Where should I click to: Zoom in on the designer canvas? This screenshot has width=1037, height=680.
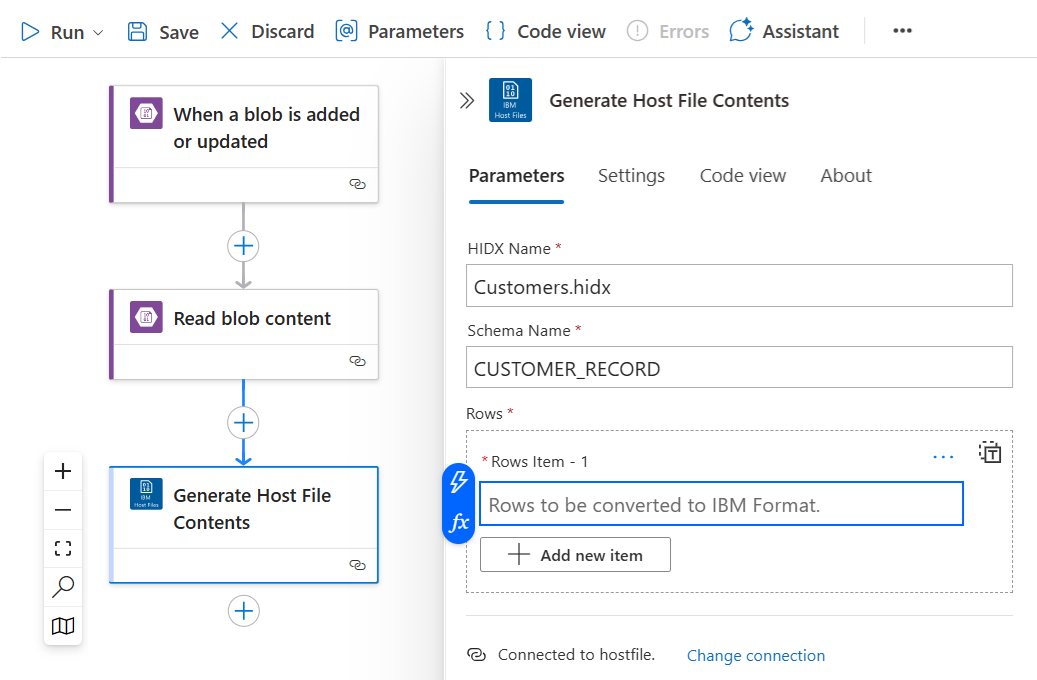(63, 471)
